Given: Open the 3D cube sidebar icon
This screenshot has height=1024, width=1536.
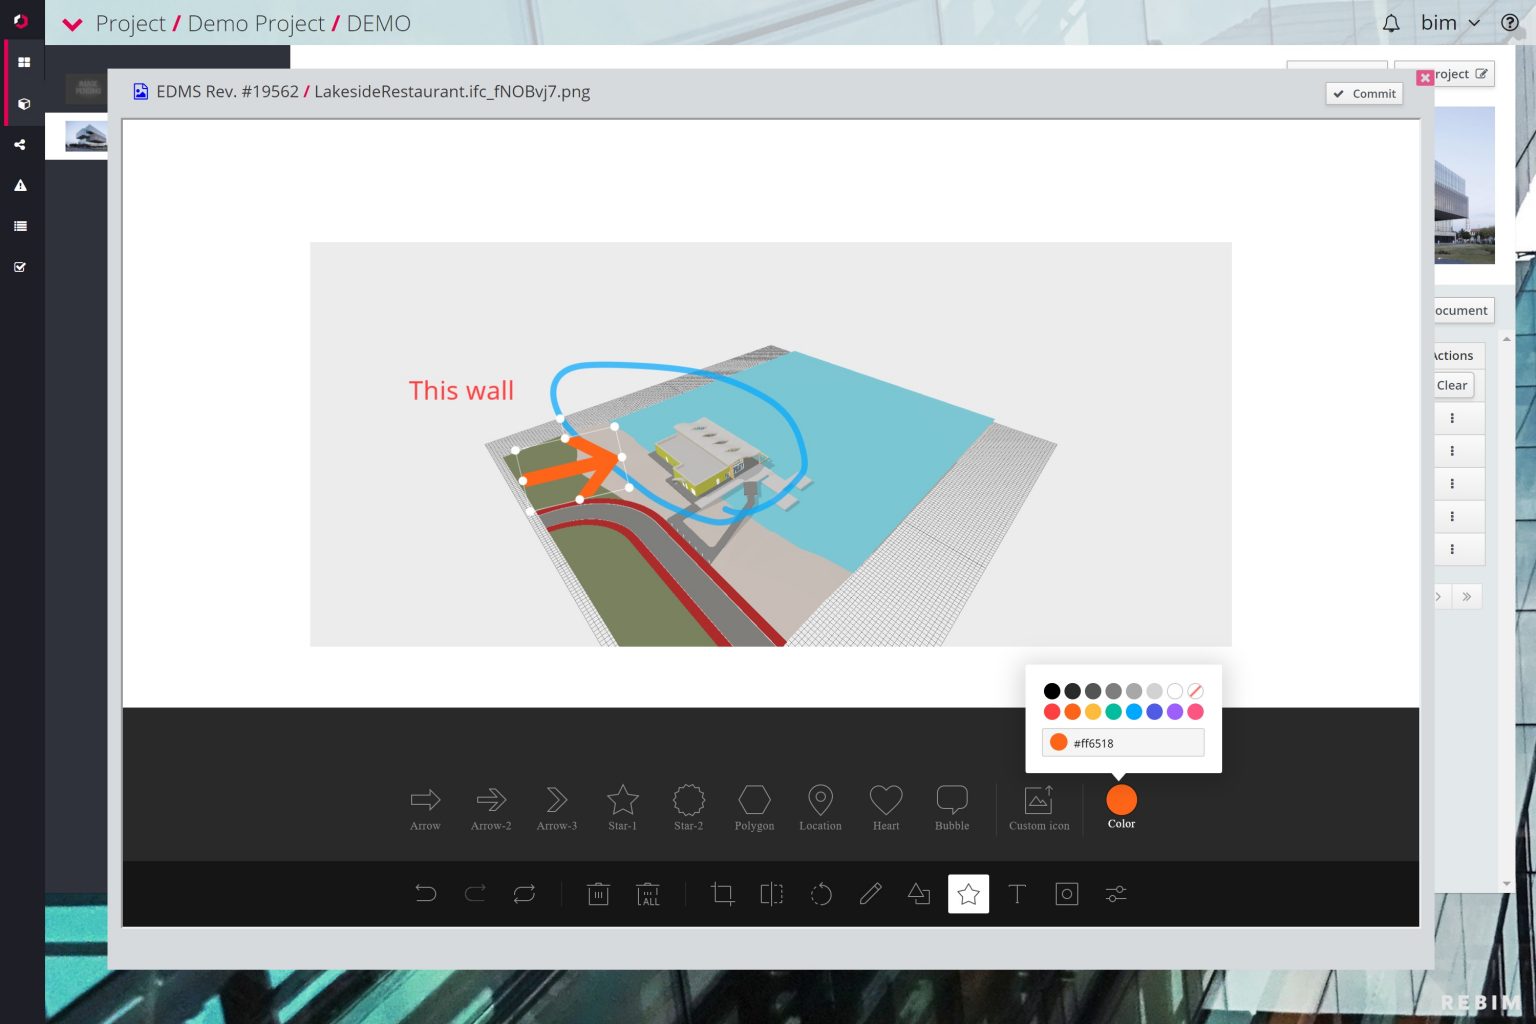Looking at the screenshot, I should (x=23, y=103).
